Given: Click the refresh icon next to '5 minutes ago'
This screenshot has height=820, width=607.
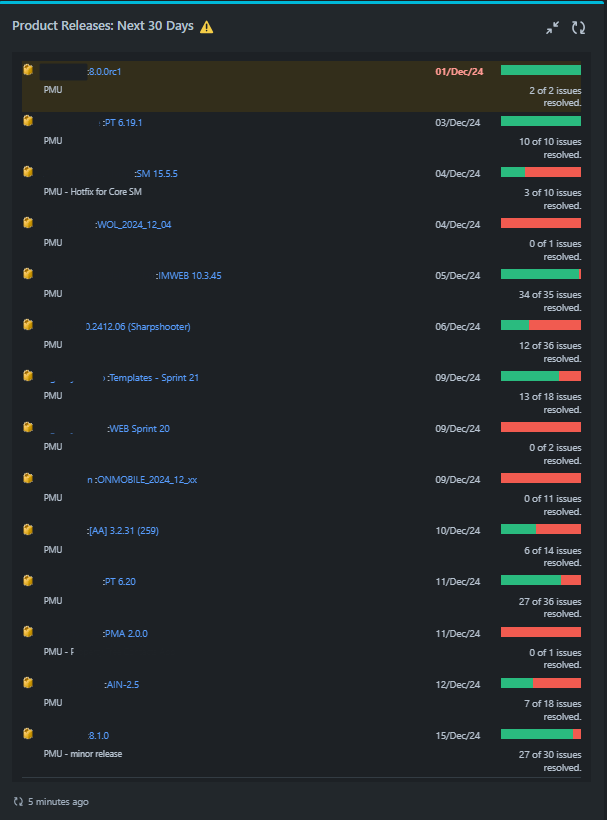Looking at the screenshot, I should pyautogui.click(x=18, y=801).
